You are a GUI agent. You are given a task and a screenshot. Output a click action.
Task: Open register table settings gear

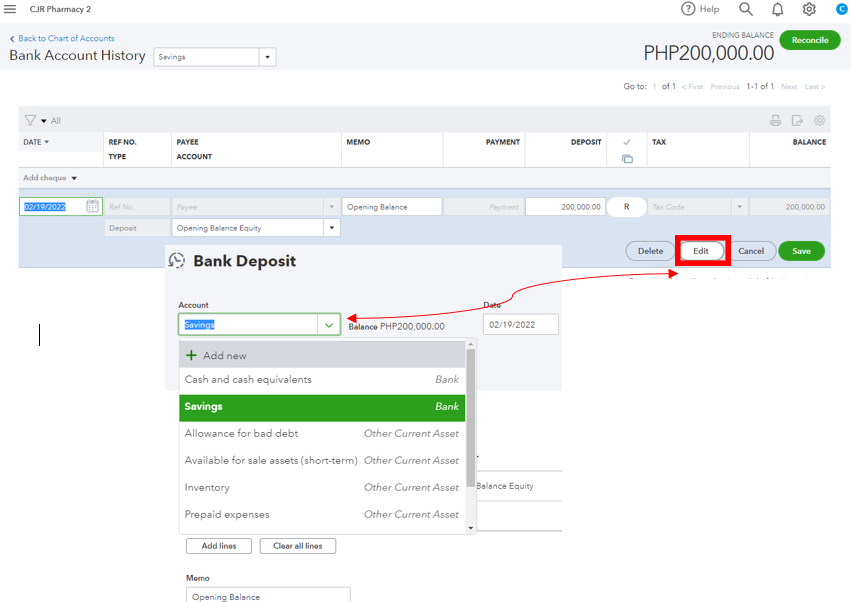tap(820, 121)
